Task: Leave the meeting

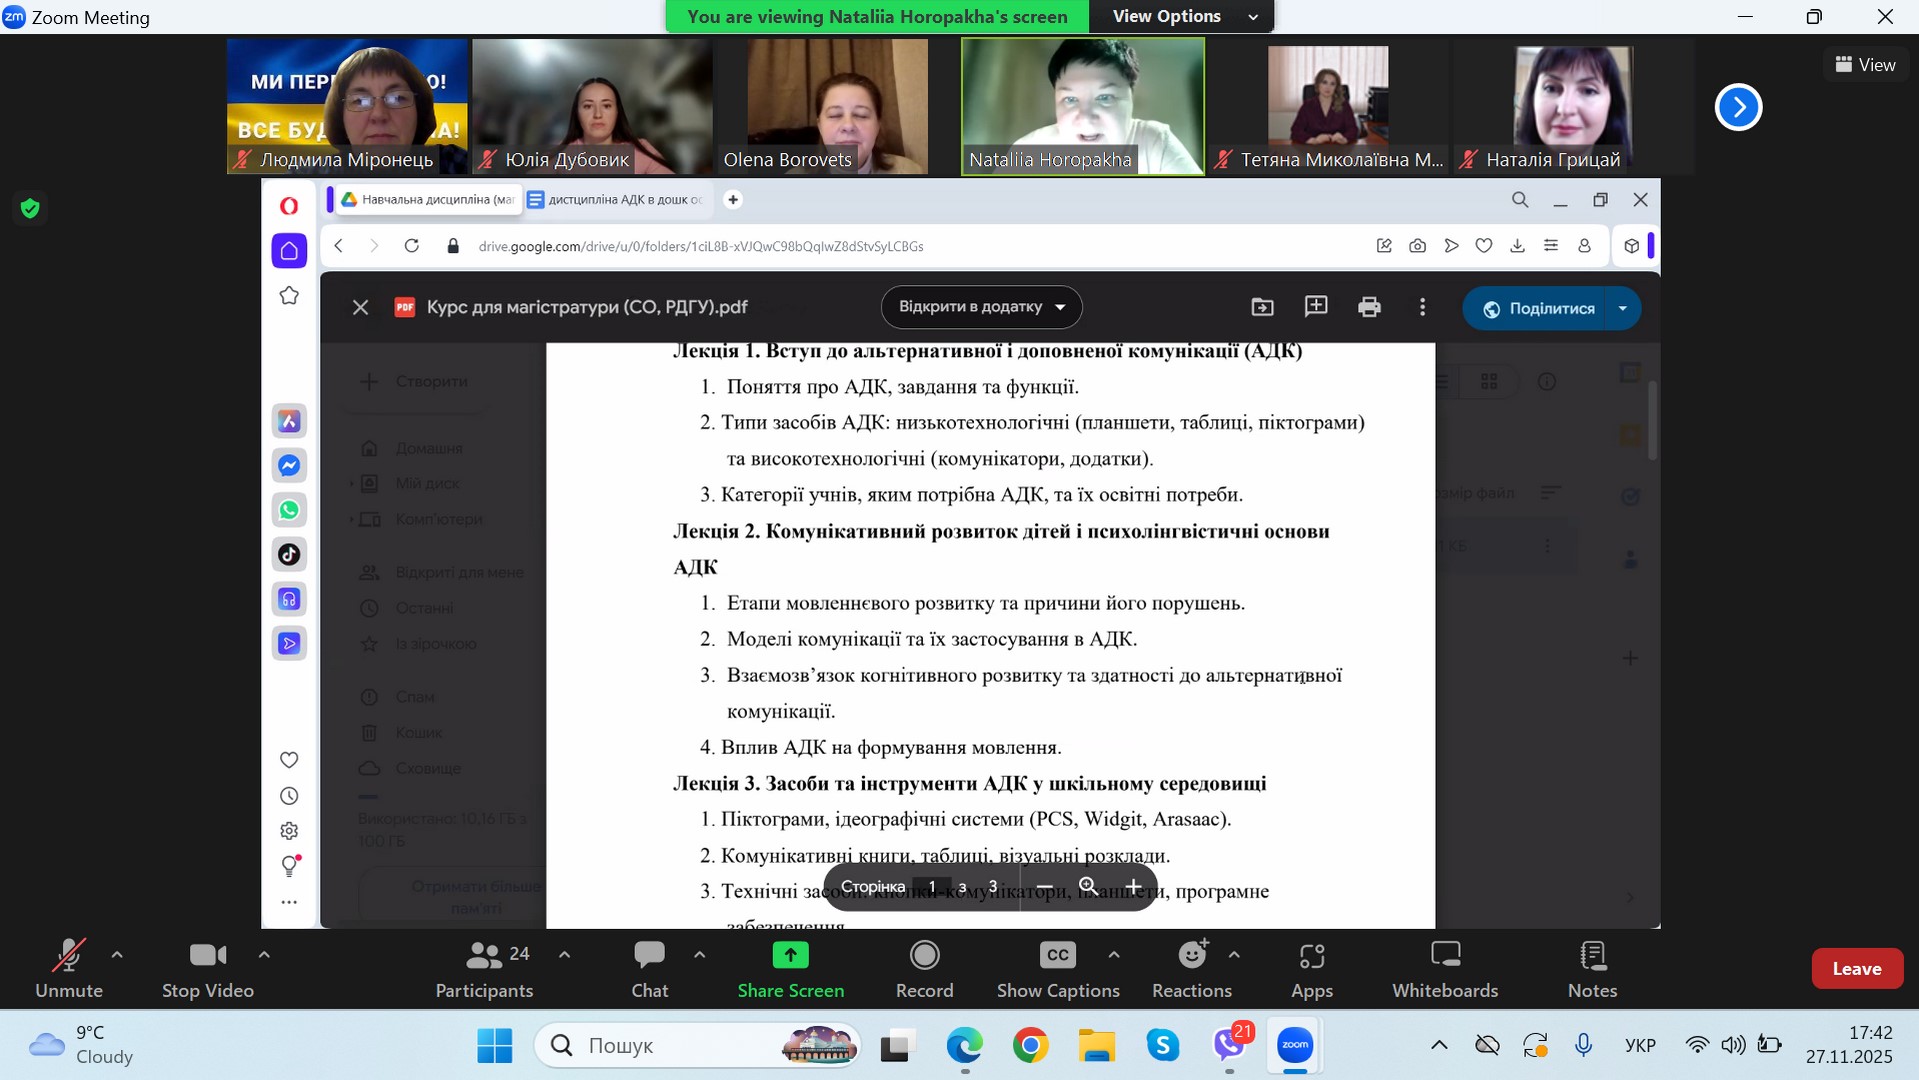Action: [1856, 968]
